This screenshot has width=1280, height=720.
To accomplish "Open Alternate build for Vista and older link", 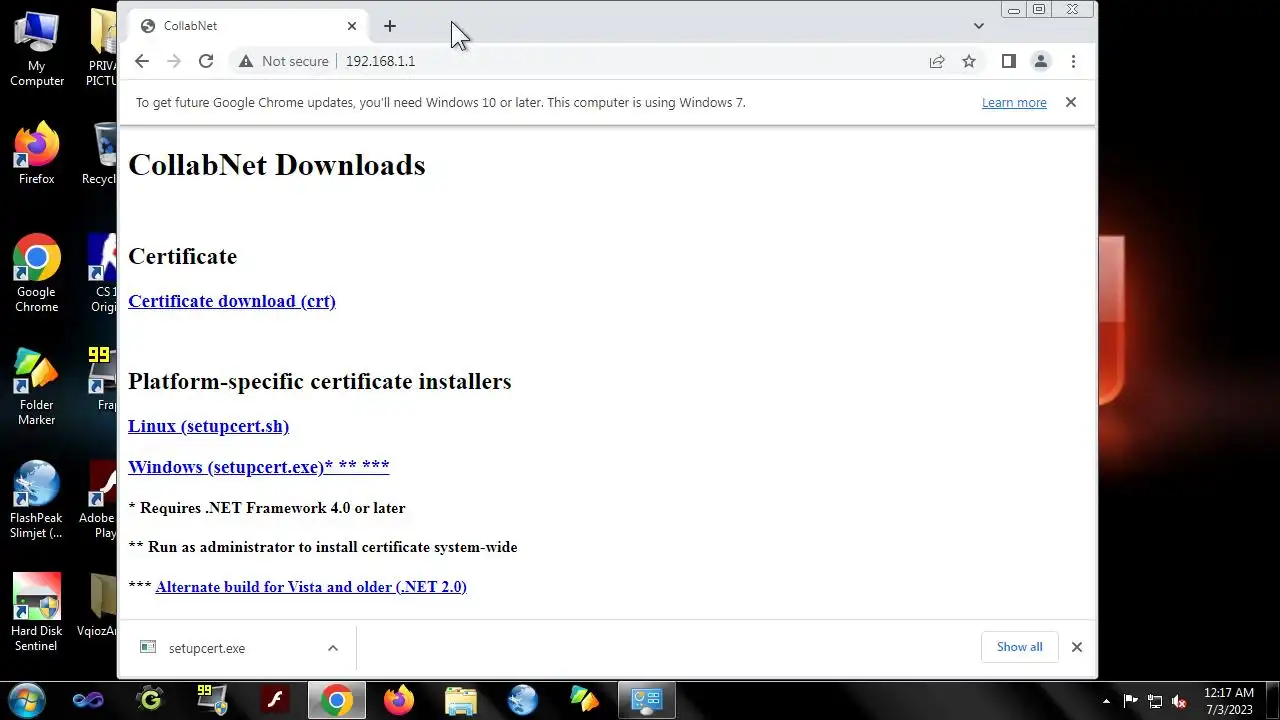I will (x=311, y=587).
